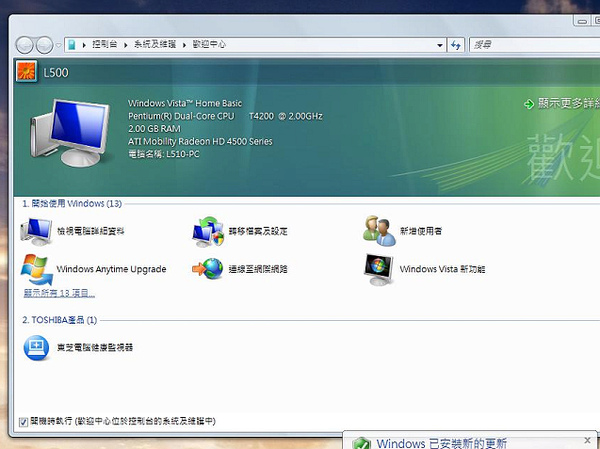Click the control panel icon in address bar
The width and height of the screenshot is (600, 449).
72,45
